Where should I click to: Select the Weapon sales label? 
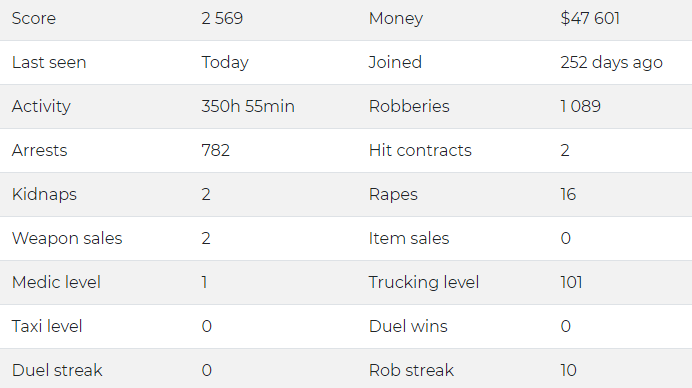point(67,238)
